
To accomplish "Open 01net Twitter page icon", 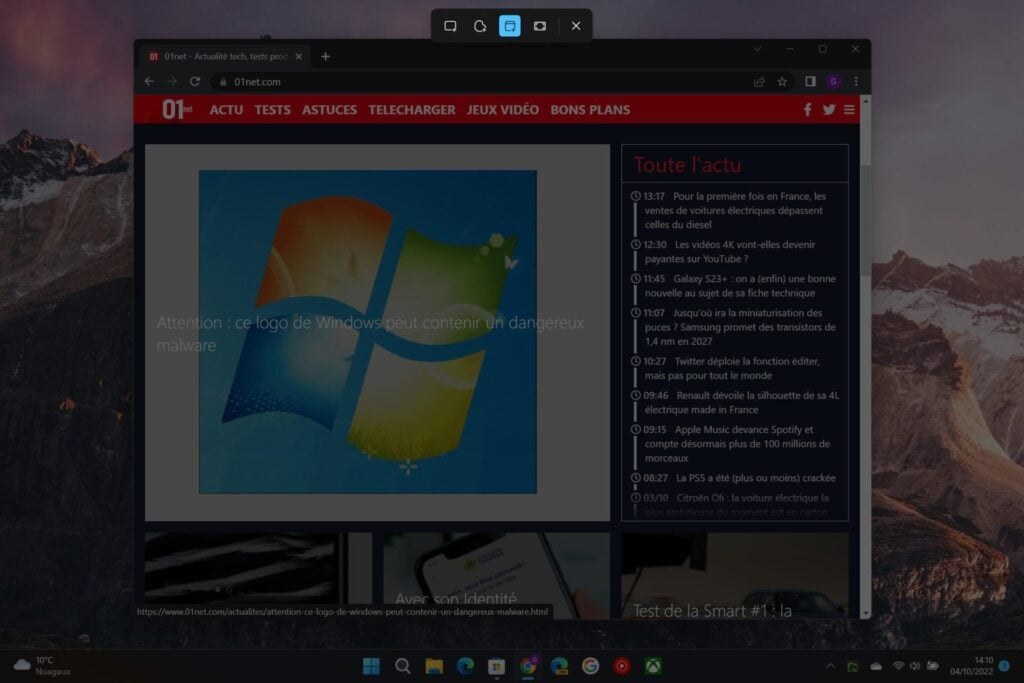I will click(x=829, y=110).
